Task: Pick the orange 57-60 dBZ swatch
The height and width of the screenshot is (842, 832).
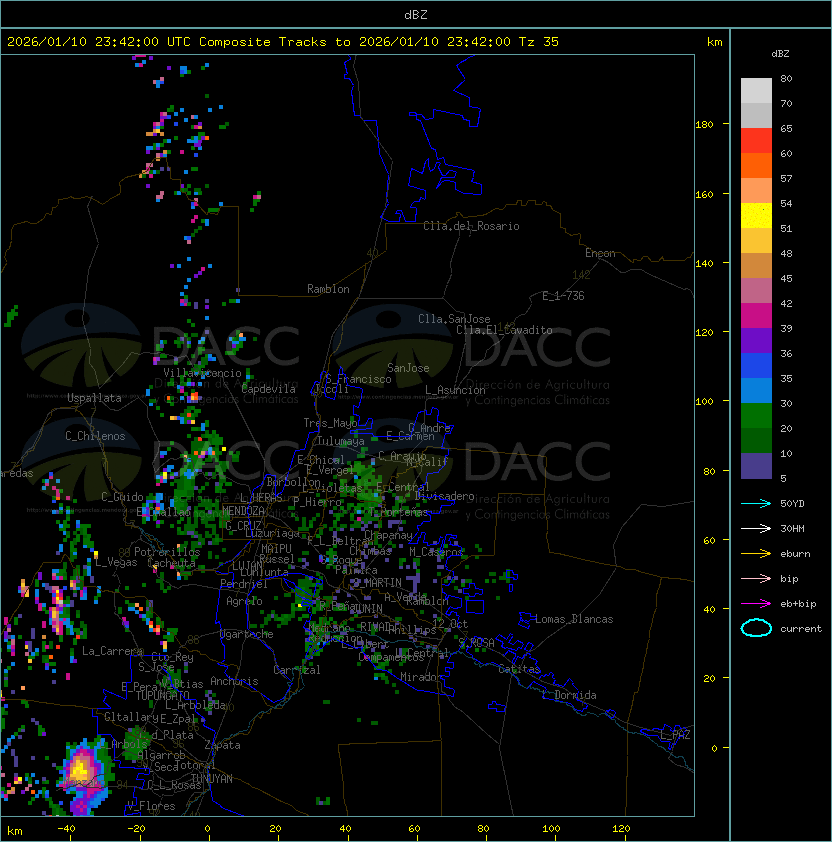Action: click(756, 165)
